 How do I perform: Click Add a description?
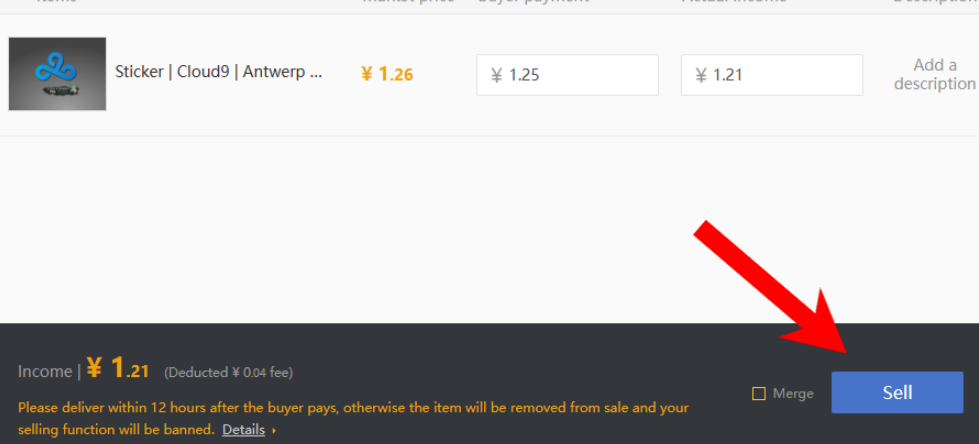point(935,74)
